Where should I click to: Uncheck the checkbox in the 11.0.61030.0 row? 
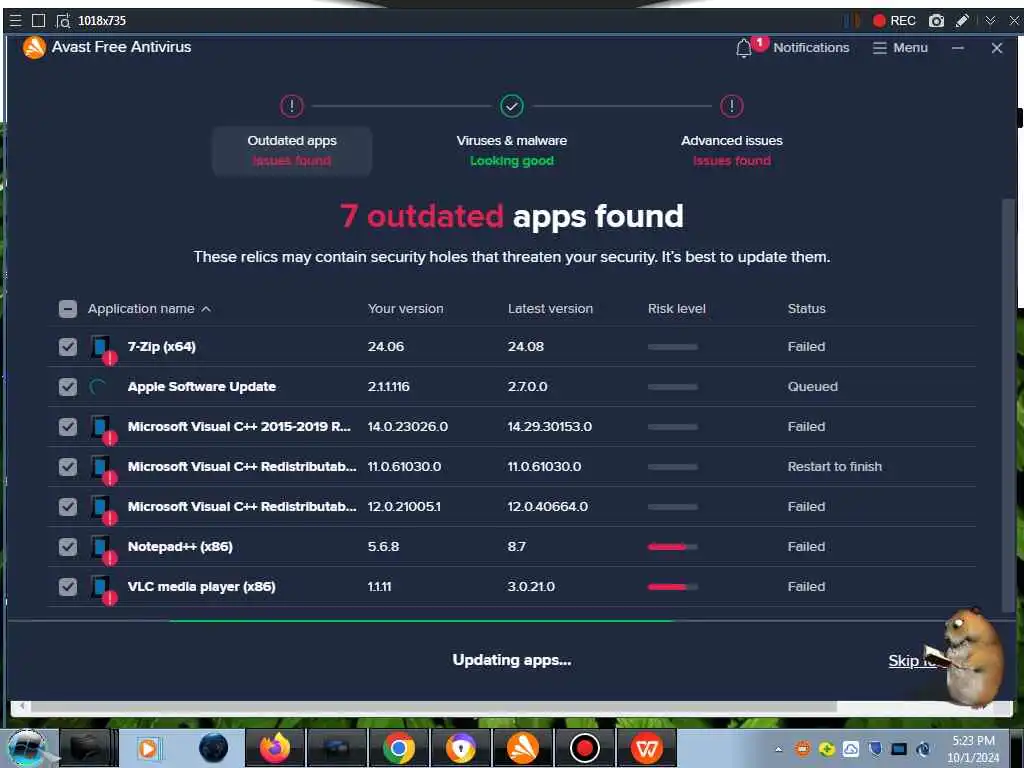pos(68,467)
